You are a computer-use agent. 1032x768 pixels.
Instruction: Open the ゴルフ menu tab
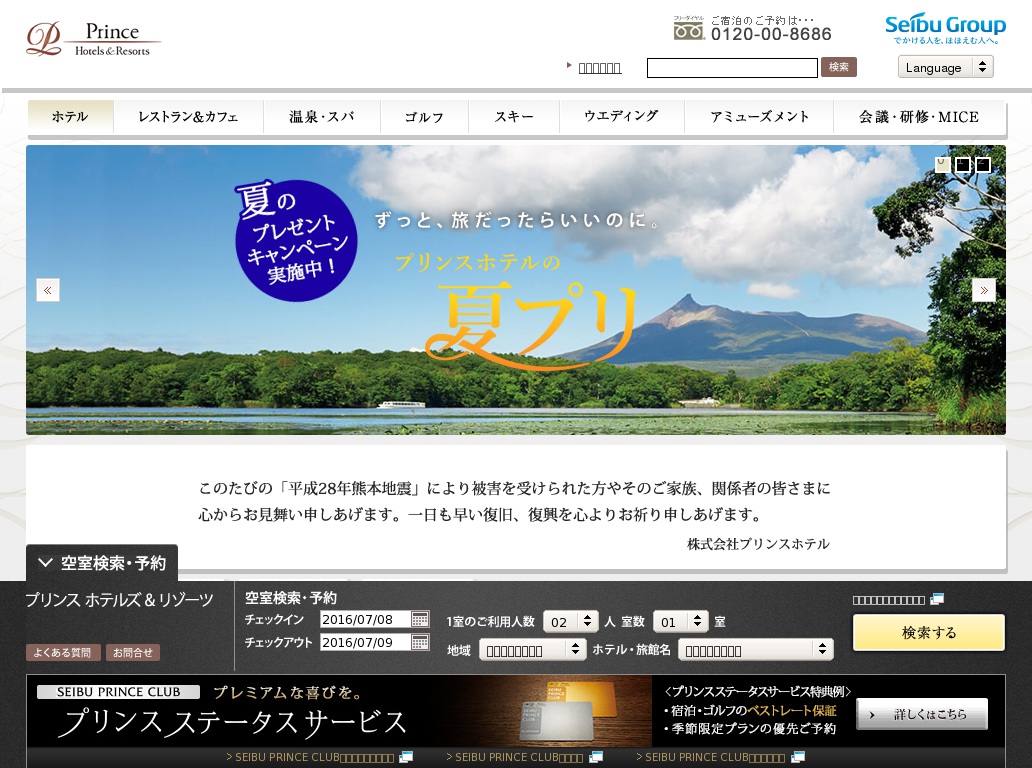click(424, 116)
